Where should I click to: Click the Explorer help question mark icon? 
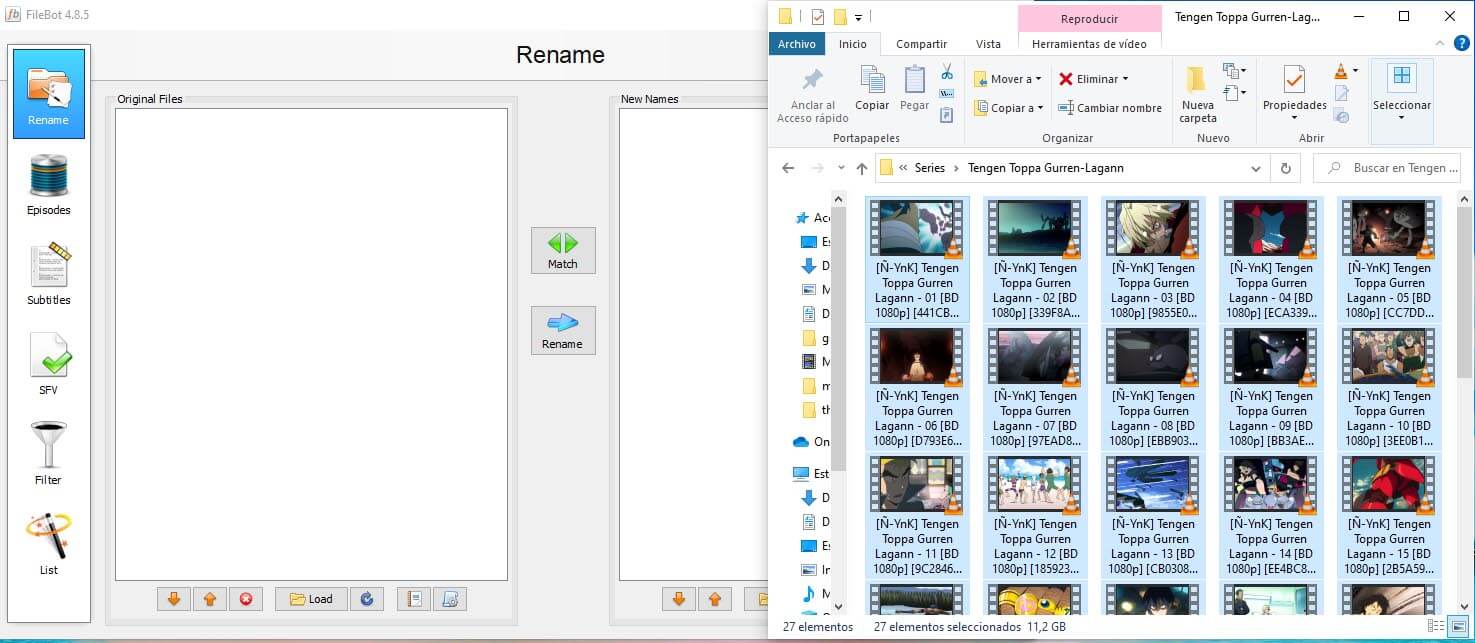tap(1461, 44)
